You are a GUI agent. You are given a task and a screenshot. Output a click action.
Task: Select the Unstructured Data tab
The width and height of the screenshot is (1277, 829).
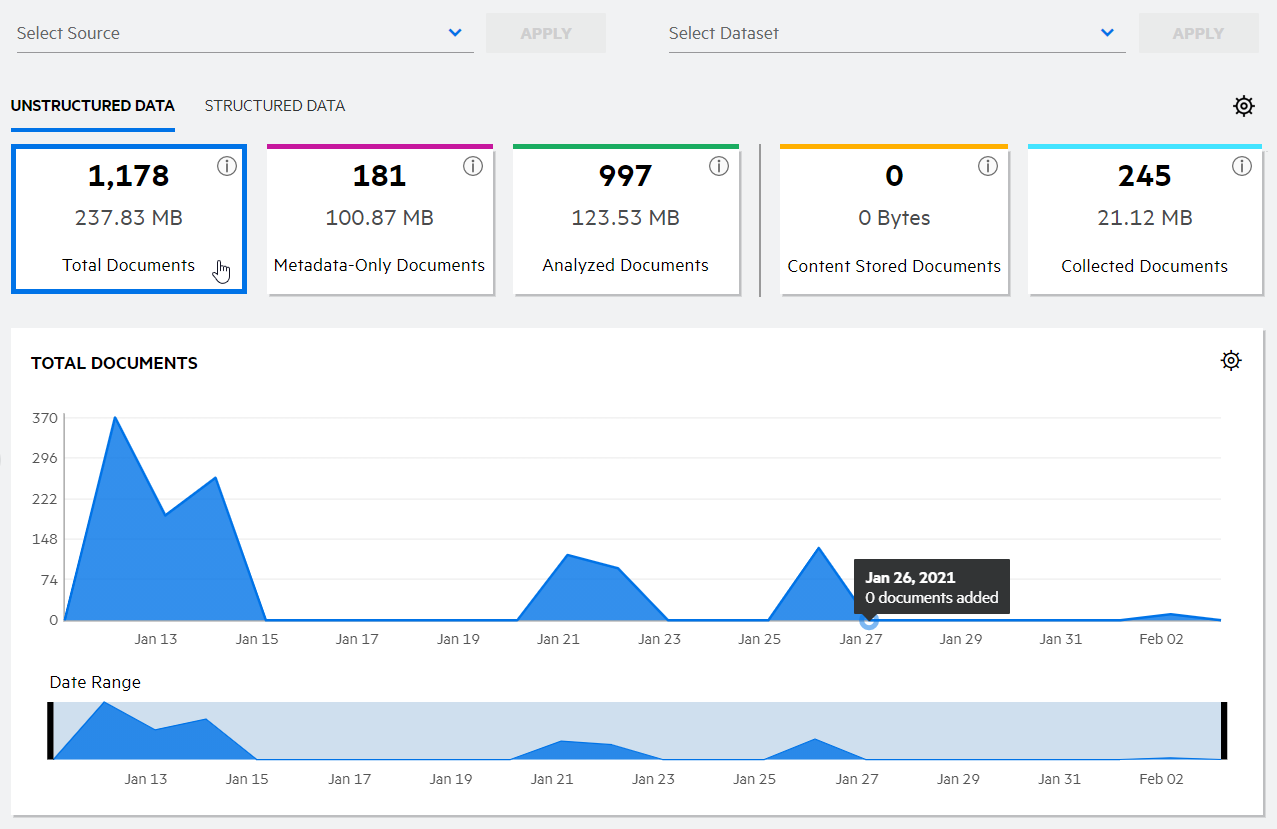(x=93, y=106)
